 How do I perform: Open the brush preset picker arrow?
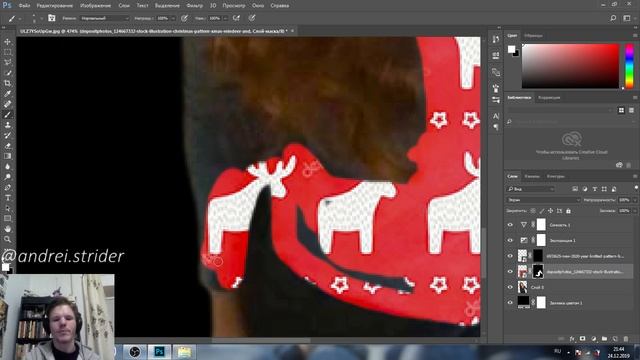(41, 18)
